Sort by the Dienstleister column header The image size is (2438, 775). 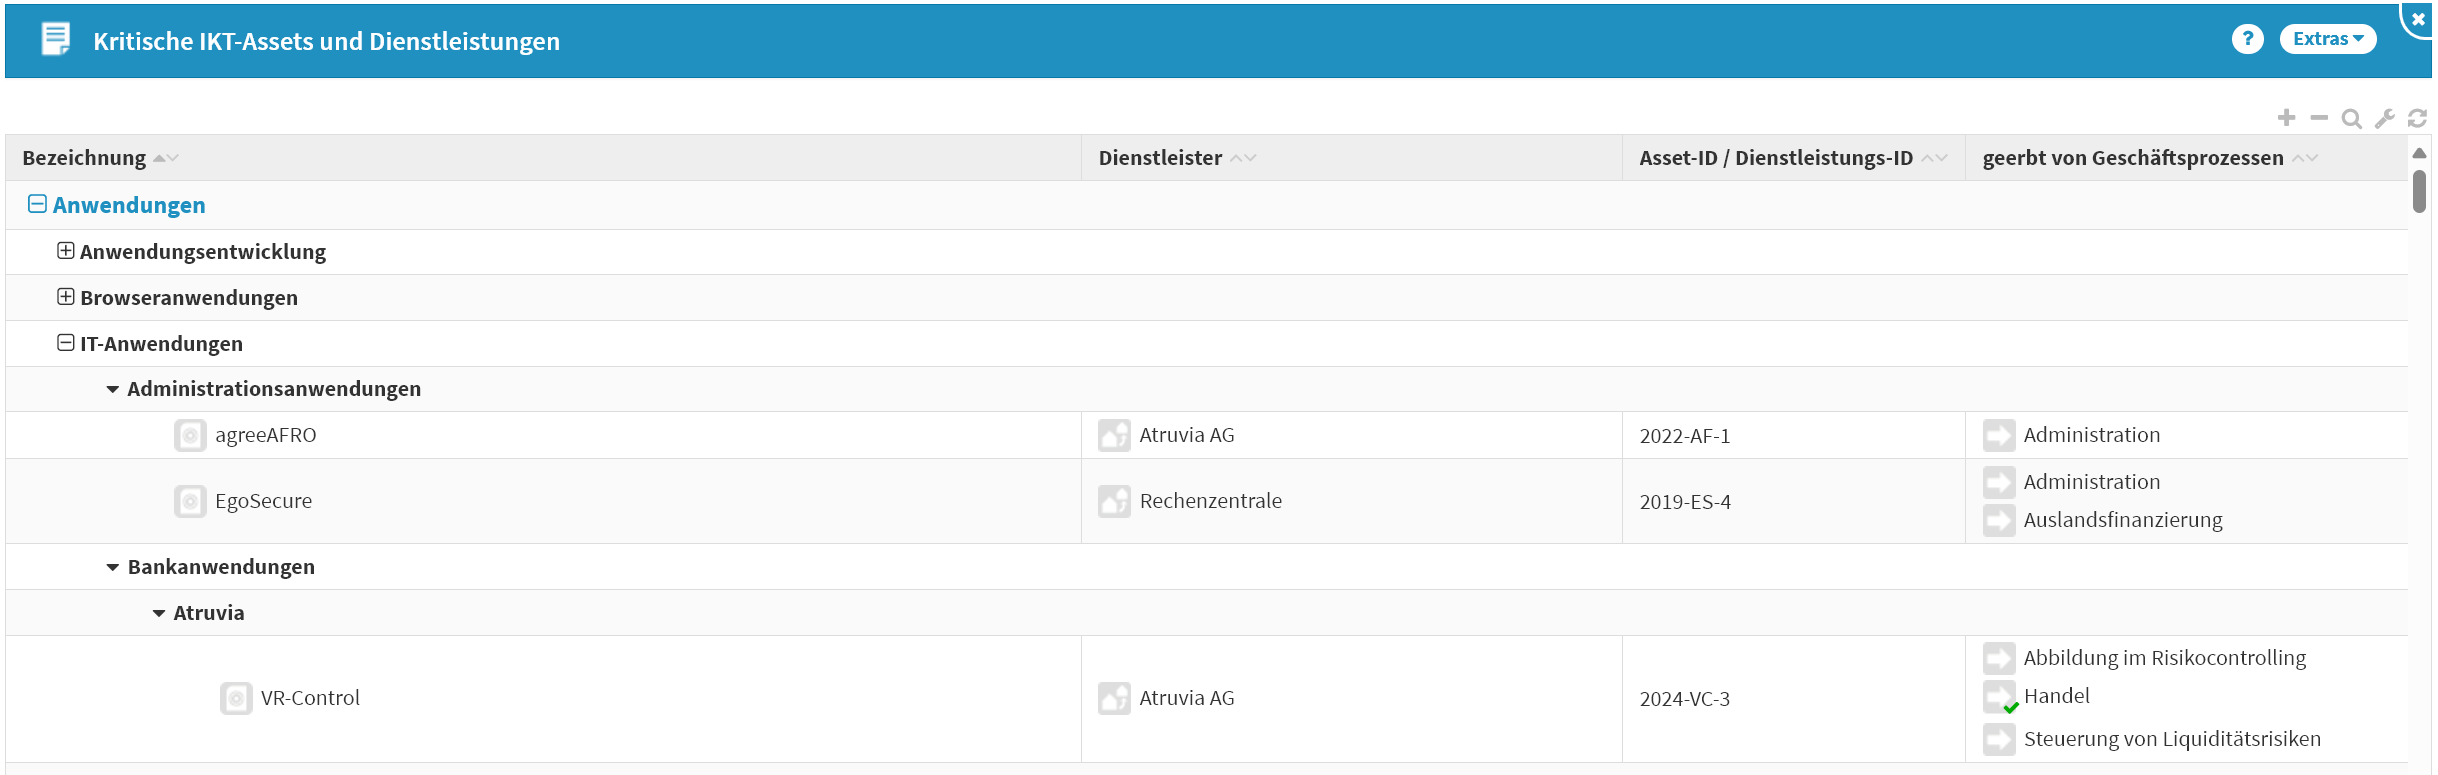[x=1160, y=158]
